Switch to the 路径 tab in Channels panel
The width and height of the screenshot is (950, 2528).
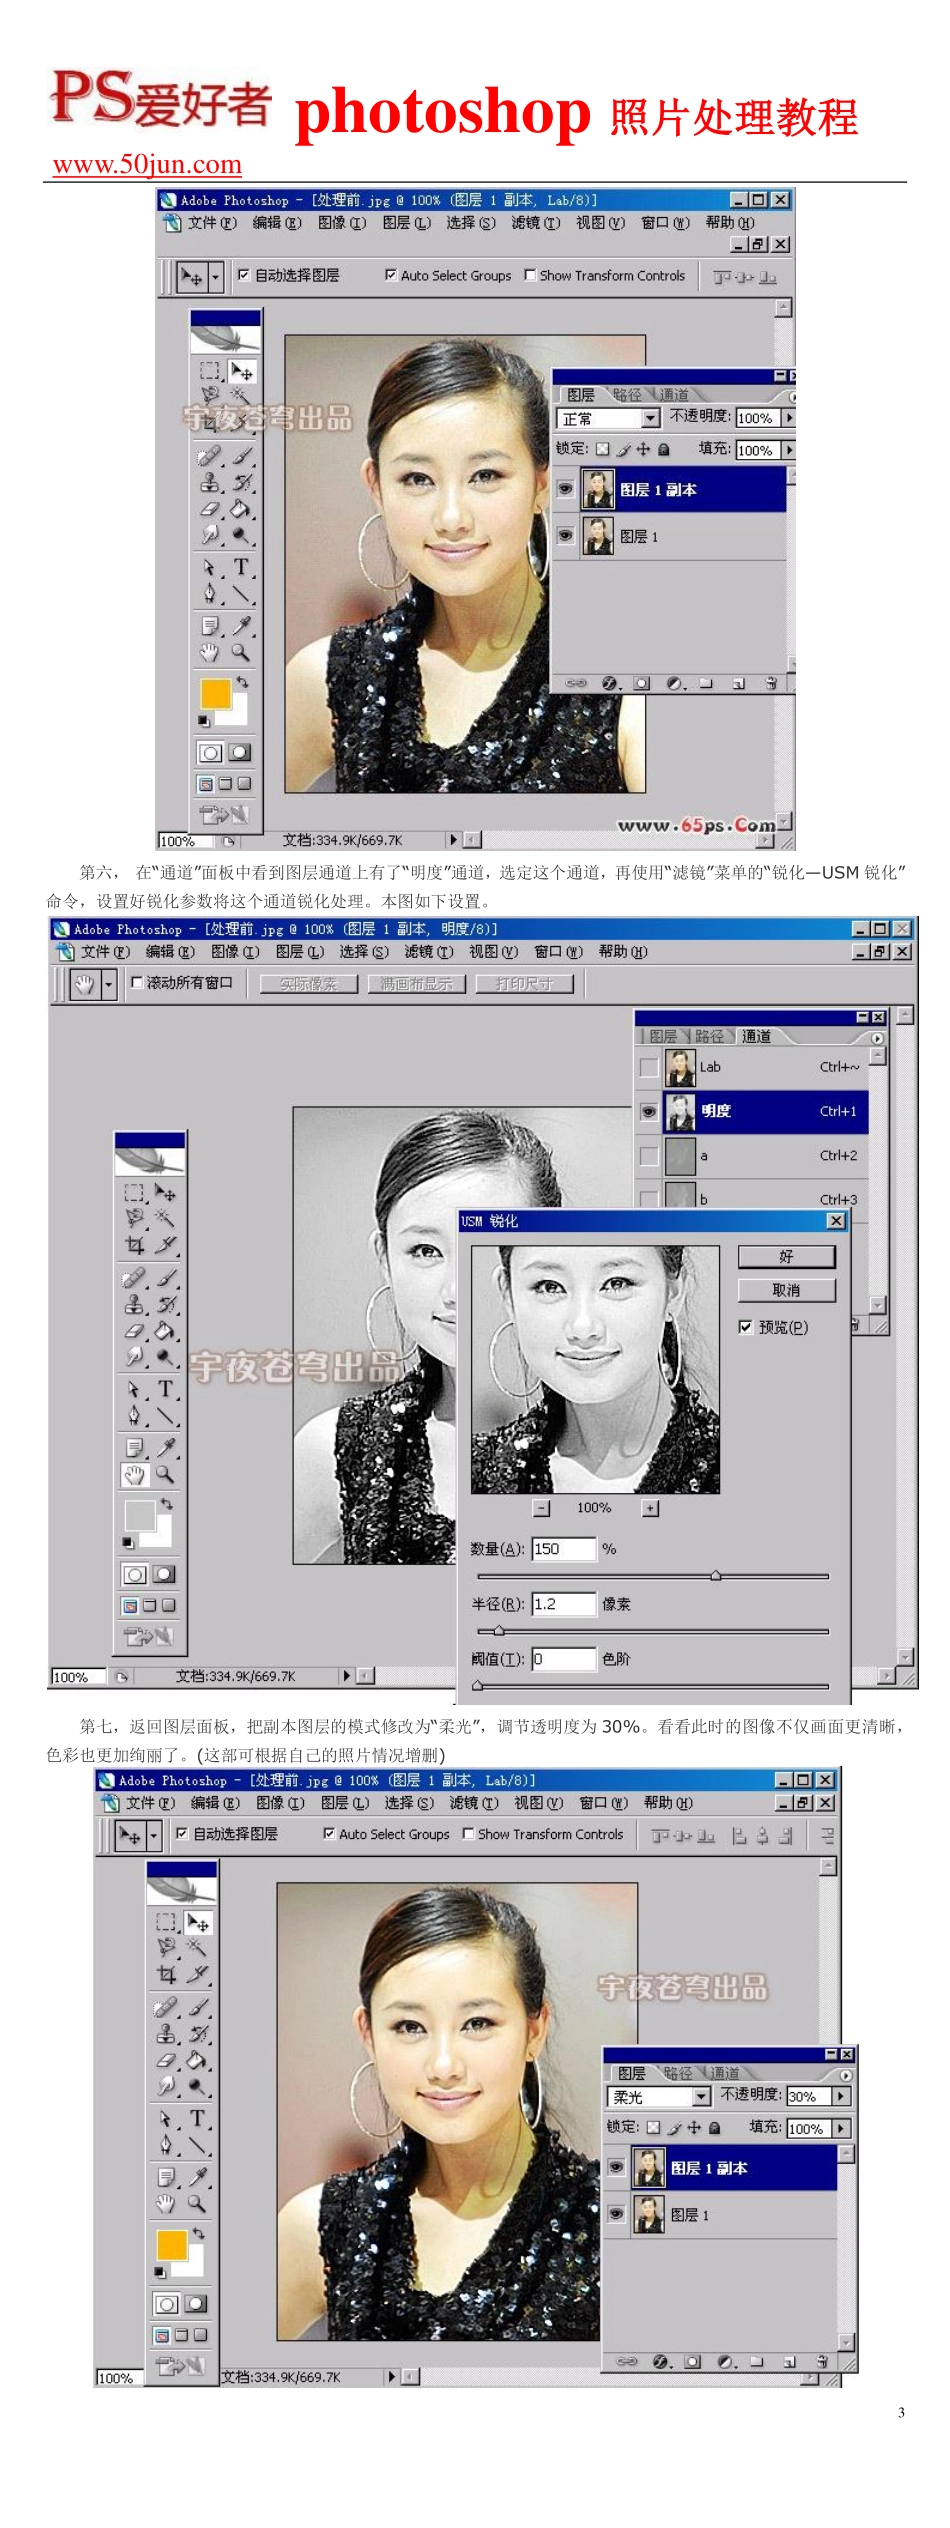tap(709, 1036)
